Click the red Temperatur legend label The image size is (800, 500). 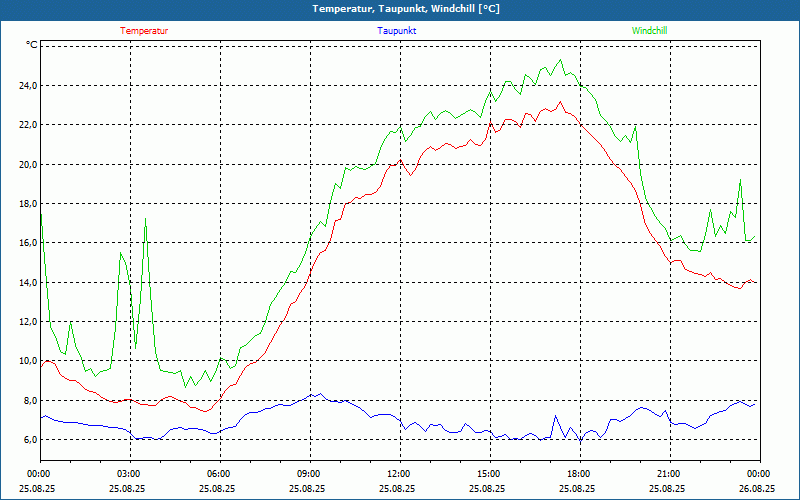point(144,31)
